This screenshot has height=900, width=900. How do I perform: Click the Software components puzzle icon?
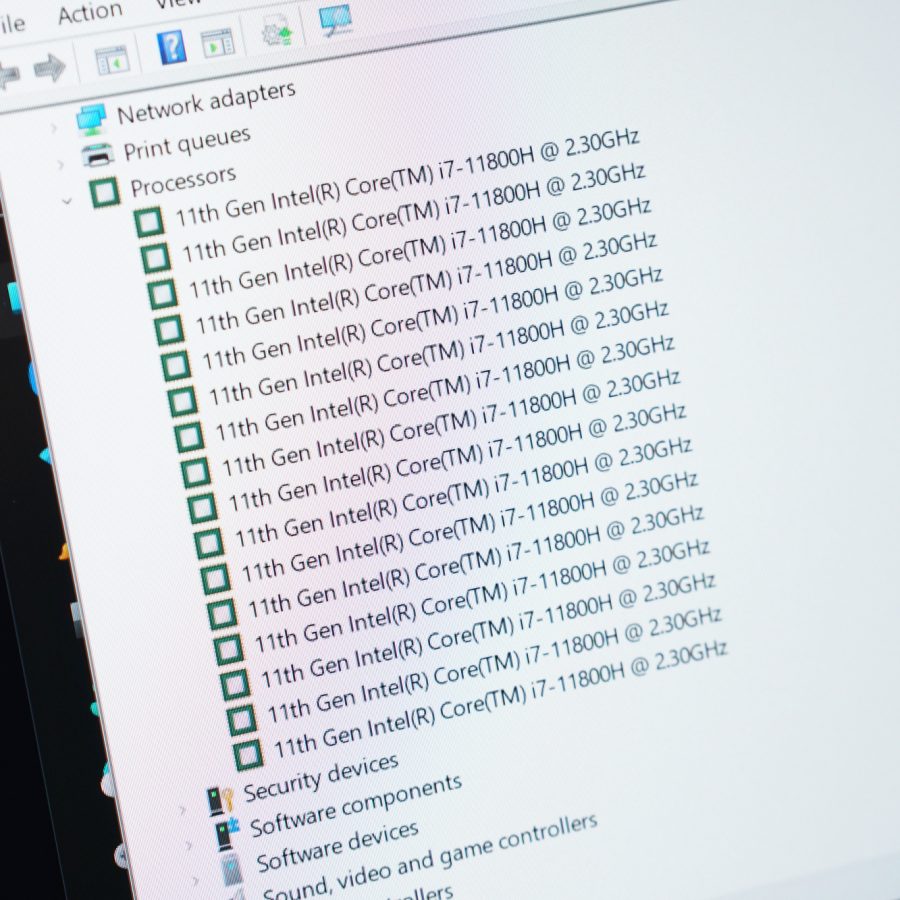click(x=227, y=834)
